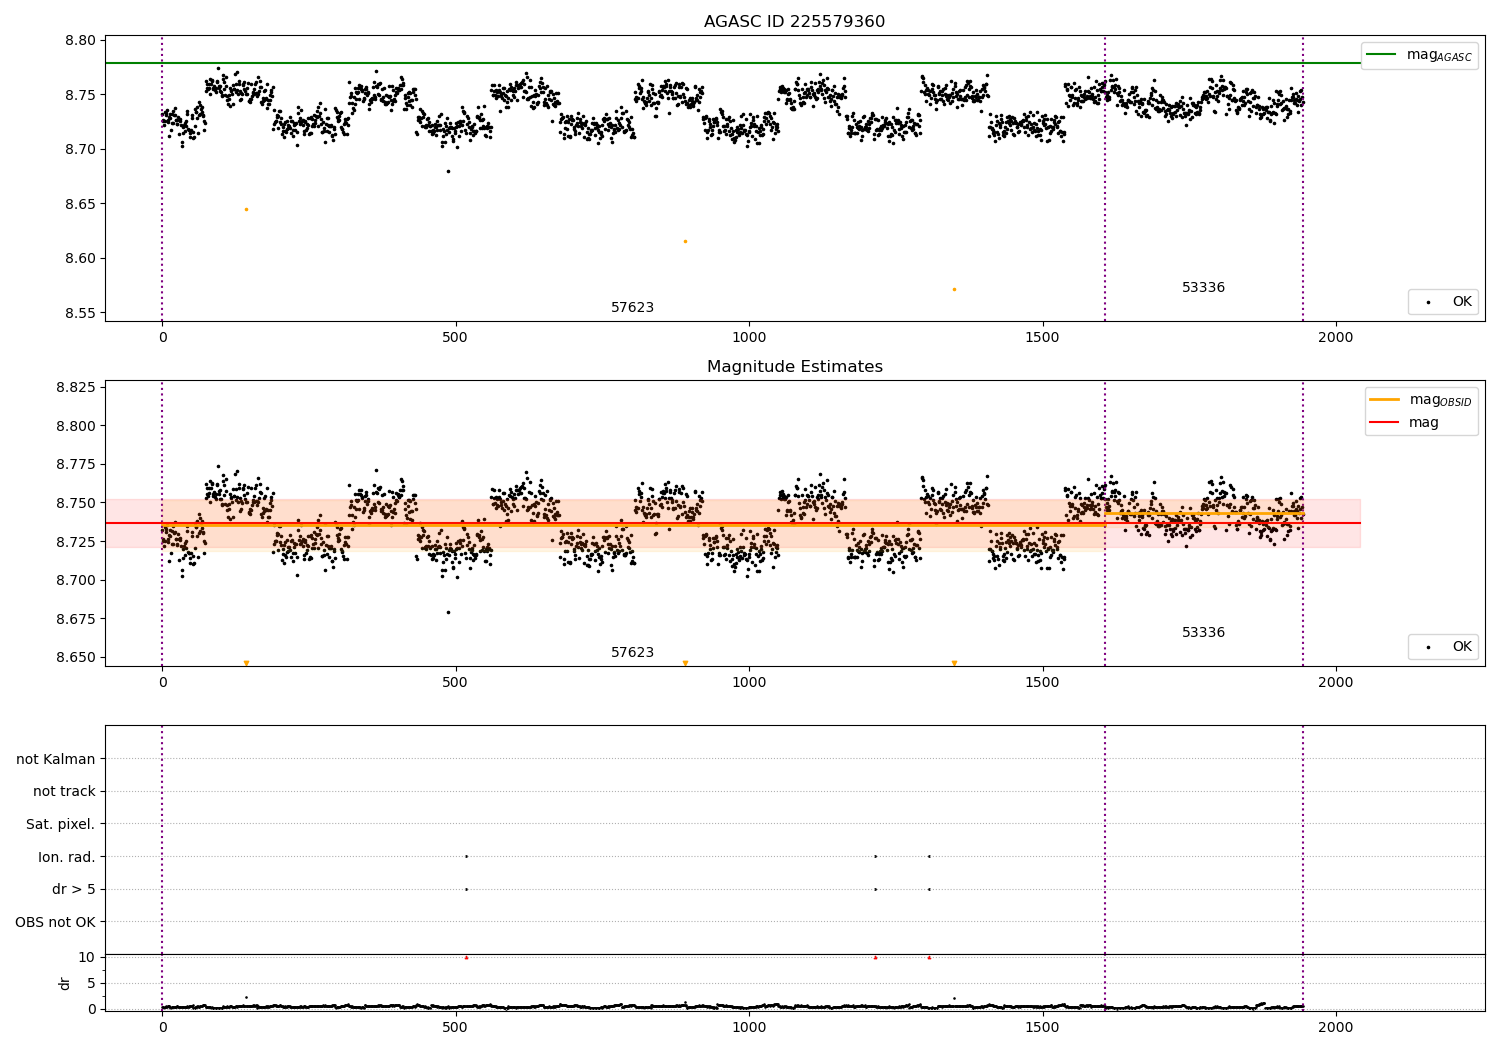Click the orange outlier near 8.645 in top plot
1500x1050 pixels.
pyautogui.click(x=246, y=209)
